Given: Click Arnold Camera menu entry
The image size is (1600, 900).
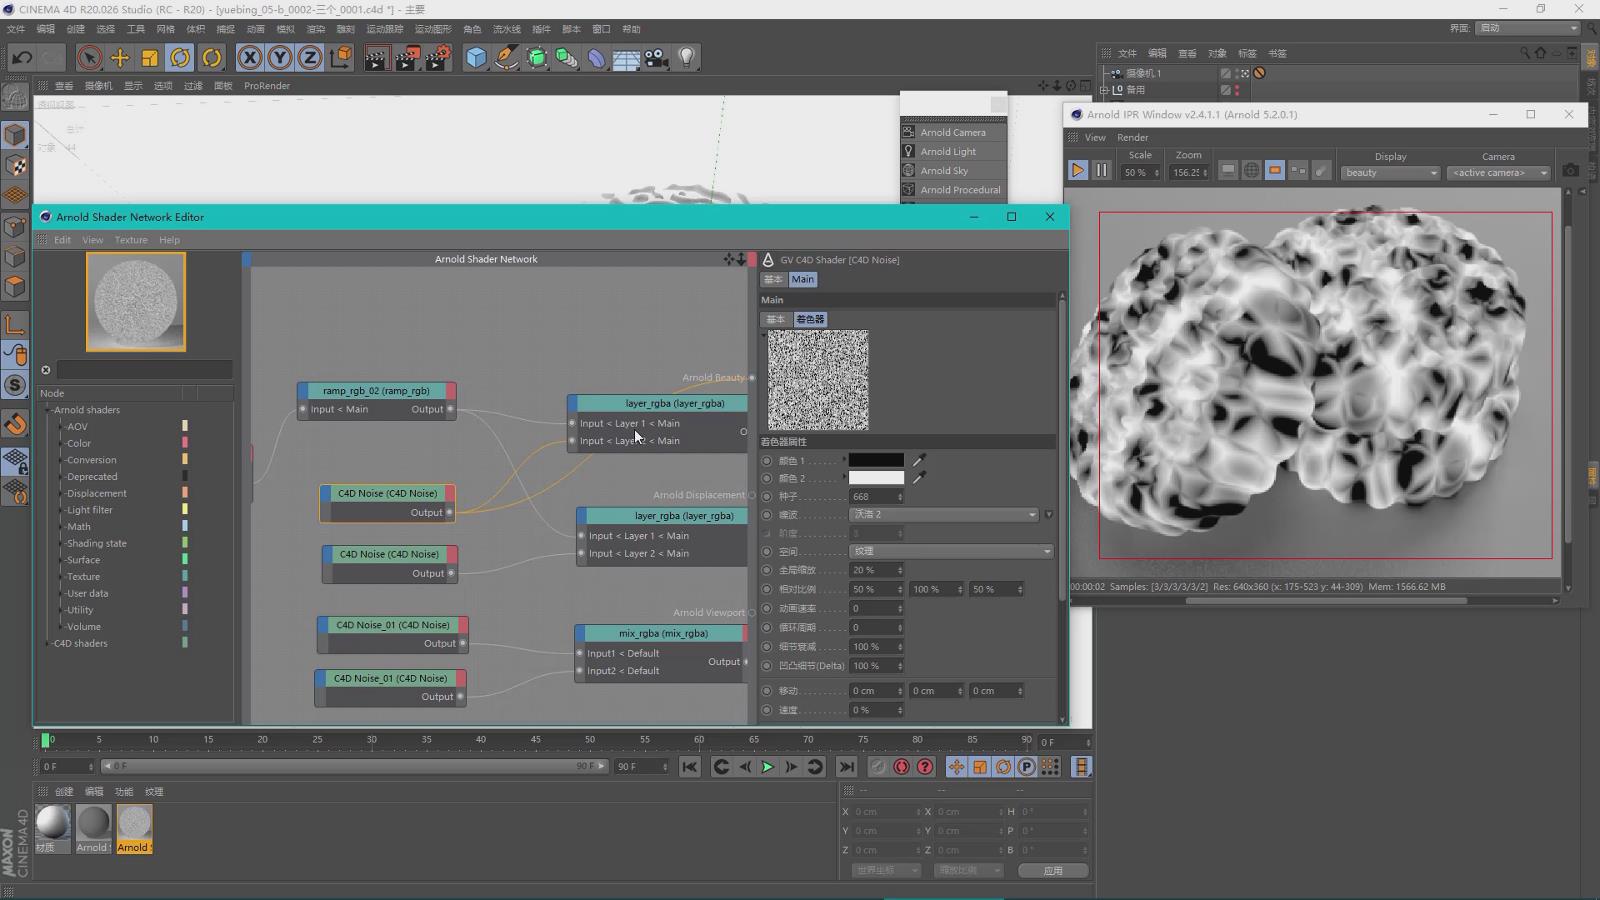Looking at the screenshot, I should [953, 132].
